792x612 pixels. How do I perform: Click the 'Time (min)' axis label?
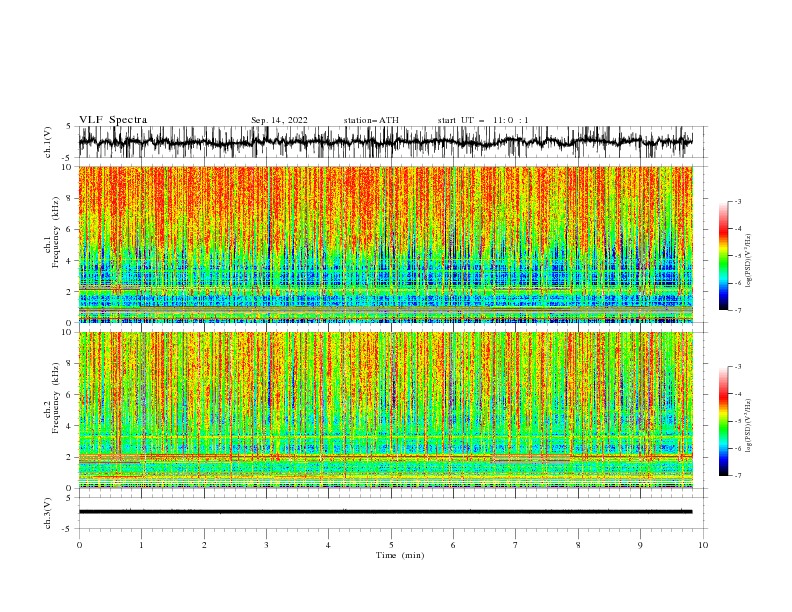pos(400,555)
